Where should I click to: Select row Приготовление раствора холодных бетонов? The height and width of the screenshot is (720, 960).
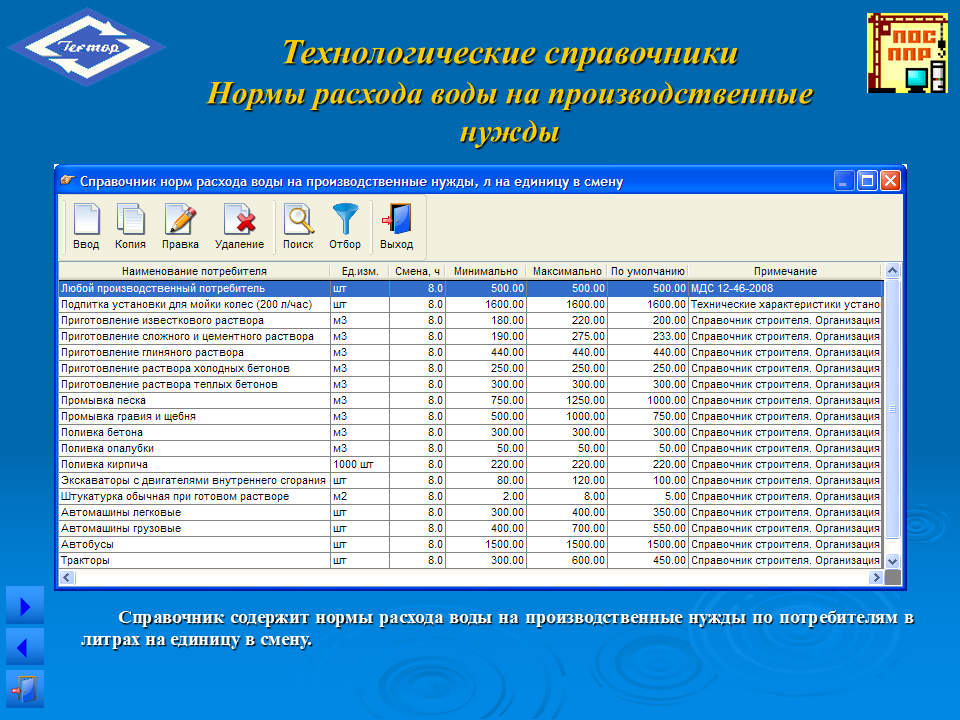tap(470, 368)
